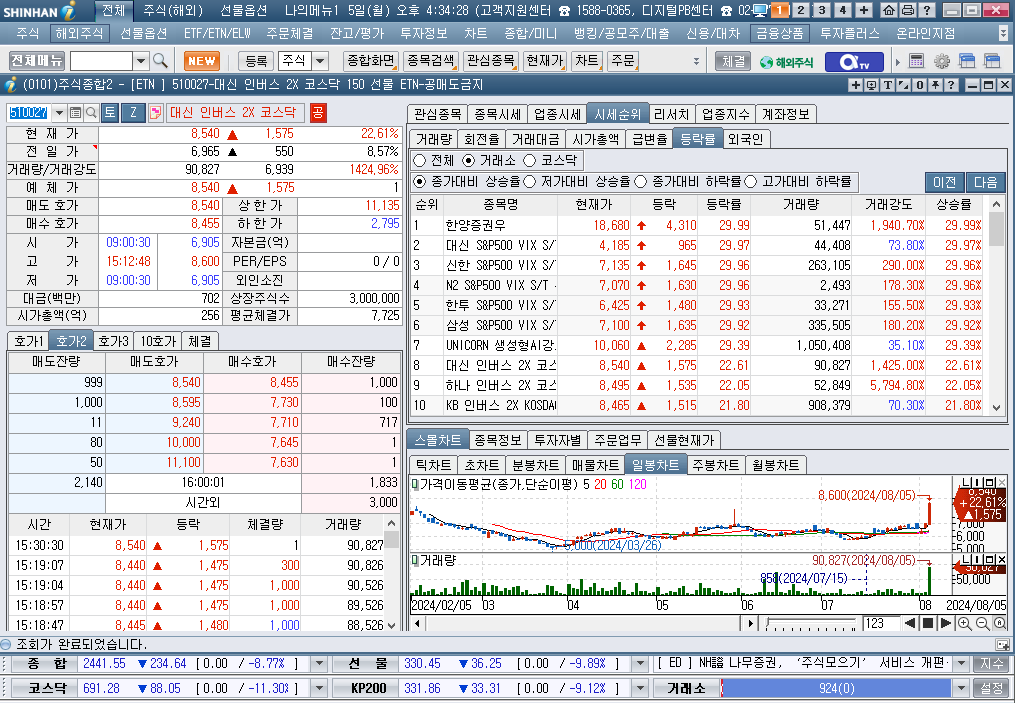Select 종가대비 하락률 radio option
This screenshot has height=703, width=1015.
tap(640, 182)
